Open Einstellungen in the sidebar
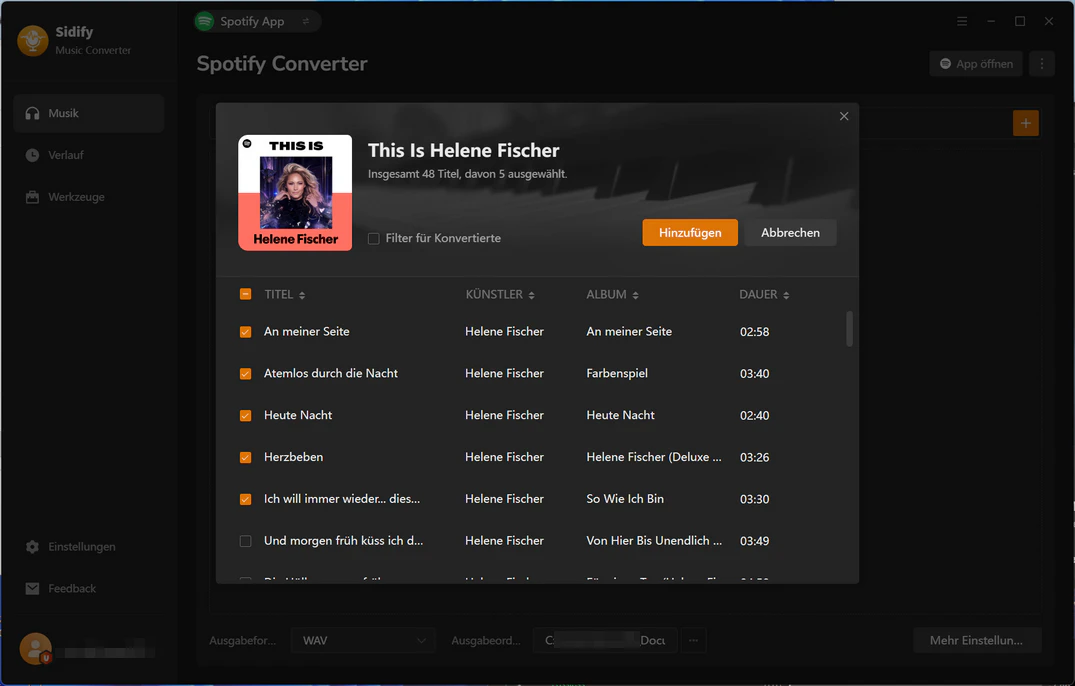 [x=88, y=546]
